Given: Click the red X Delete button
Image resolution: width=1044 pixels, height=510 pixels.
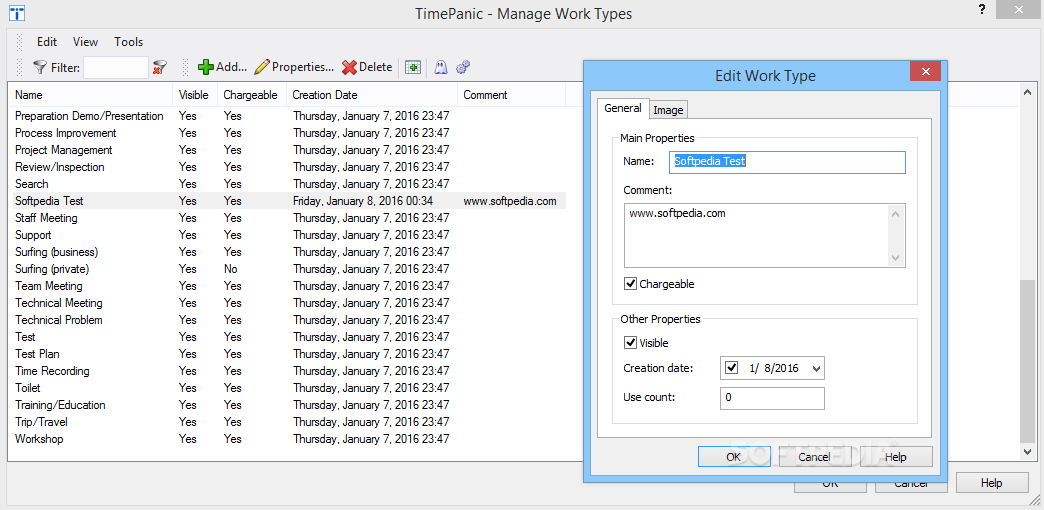Looking at the screenshot, I should click(x=367, y=67).
